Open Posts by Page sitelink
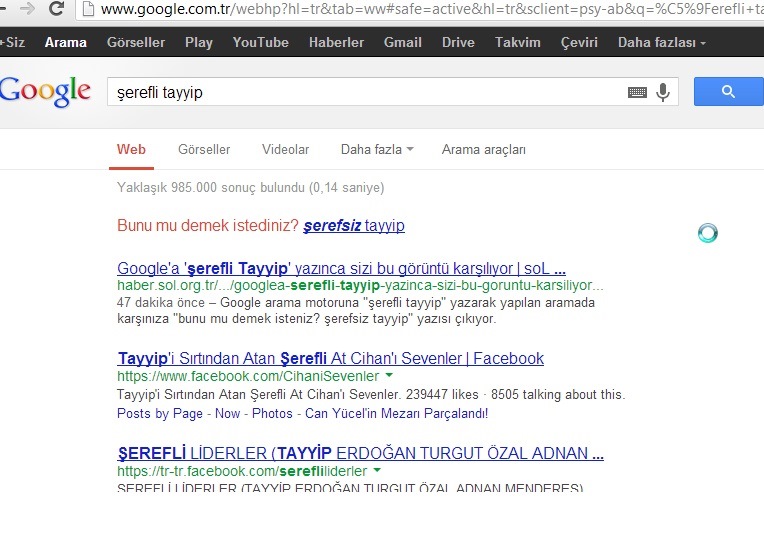This screenshot has height=543, width=764. tap(160, 413)
